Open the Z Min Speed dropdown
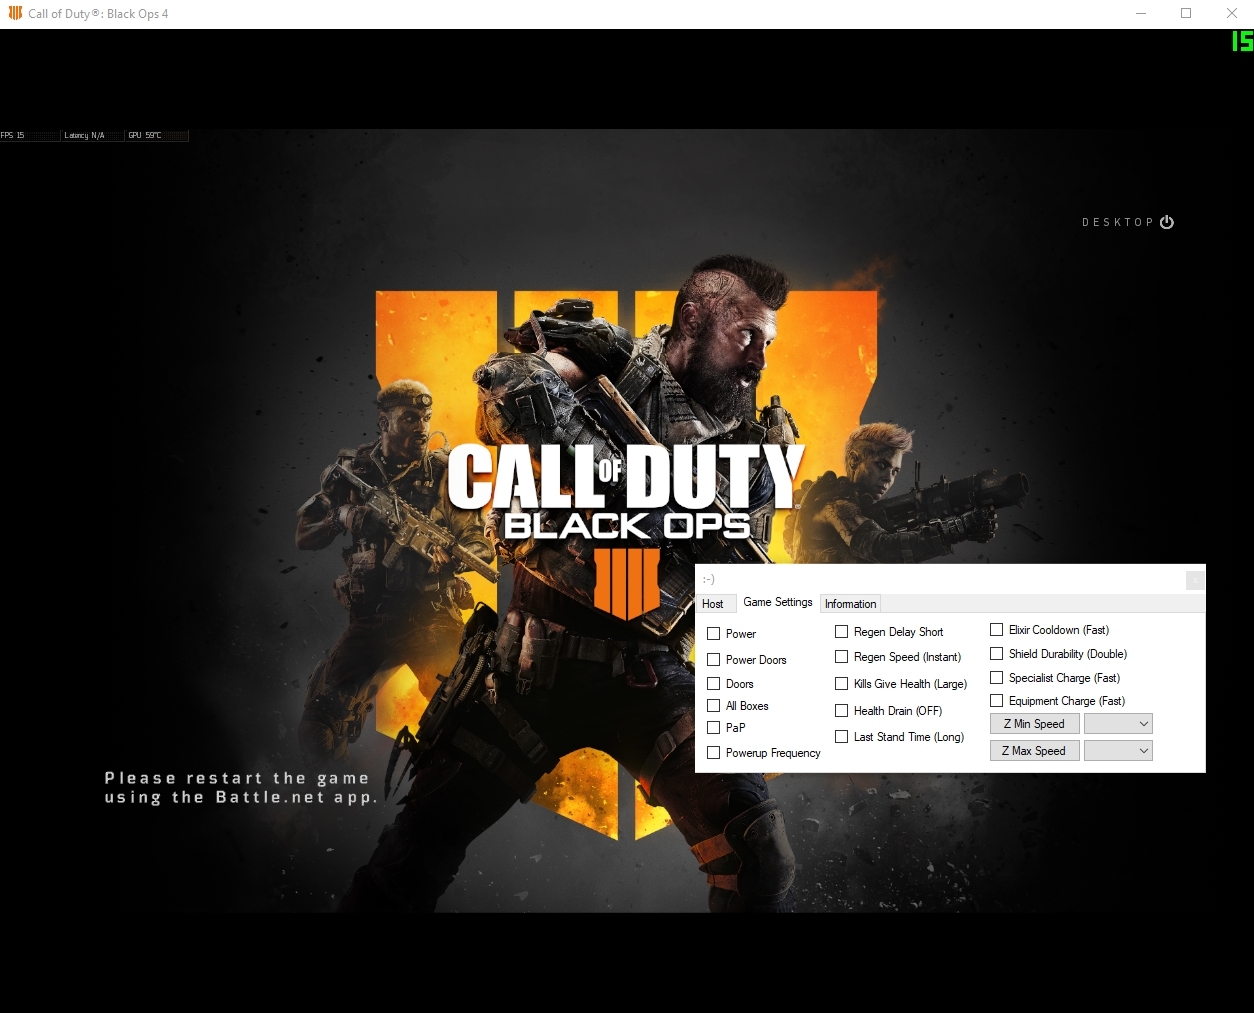1254x1013 pixels. (1118, 724)
